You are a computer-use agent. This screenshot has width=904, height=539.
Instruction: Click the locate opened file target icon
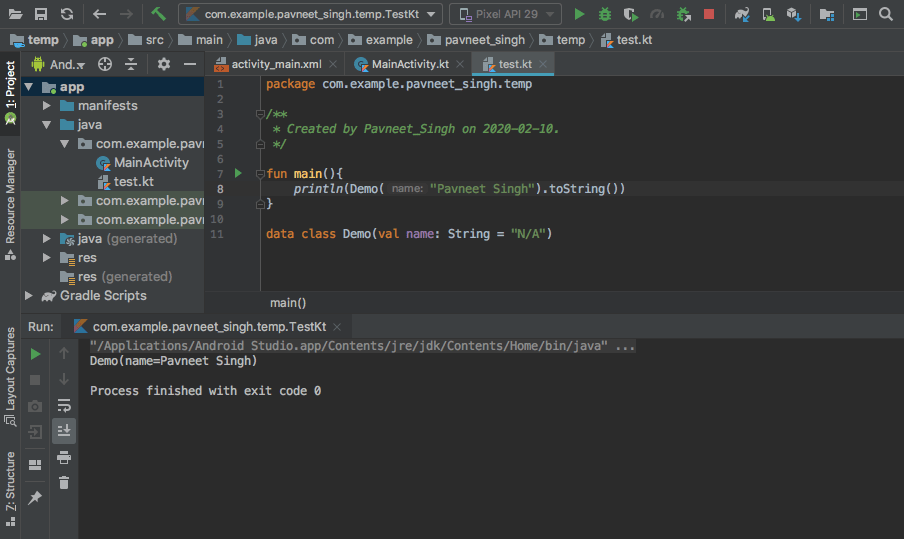tap(105, 64)
